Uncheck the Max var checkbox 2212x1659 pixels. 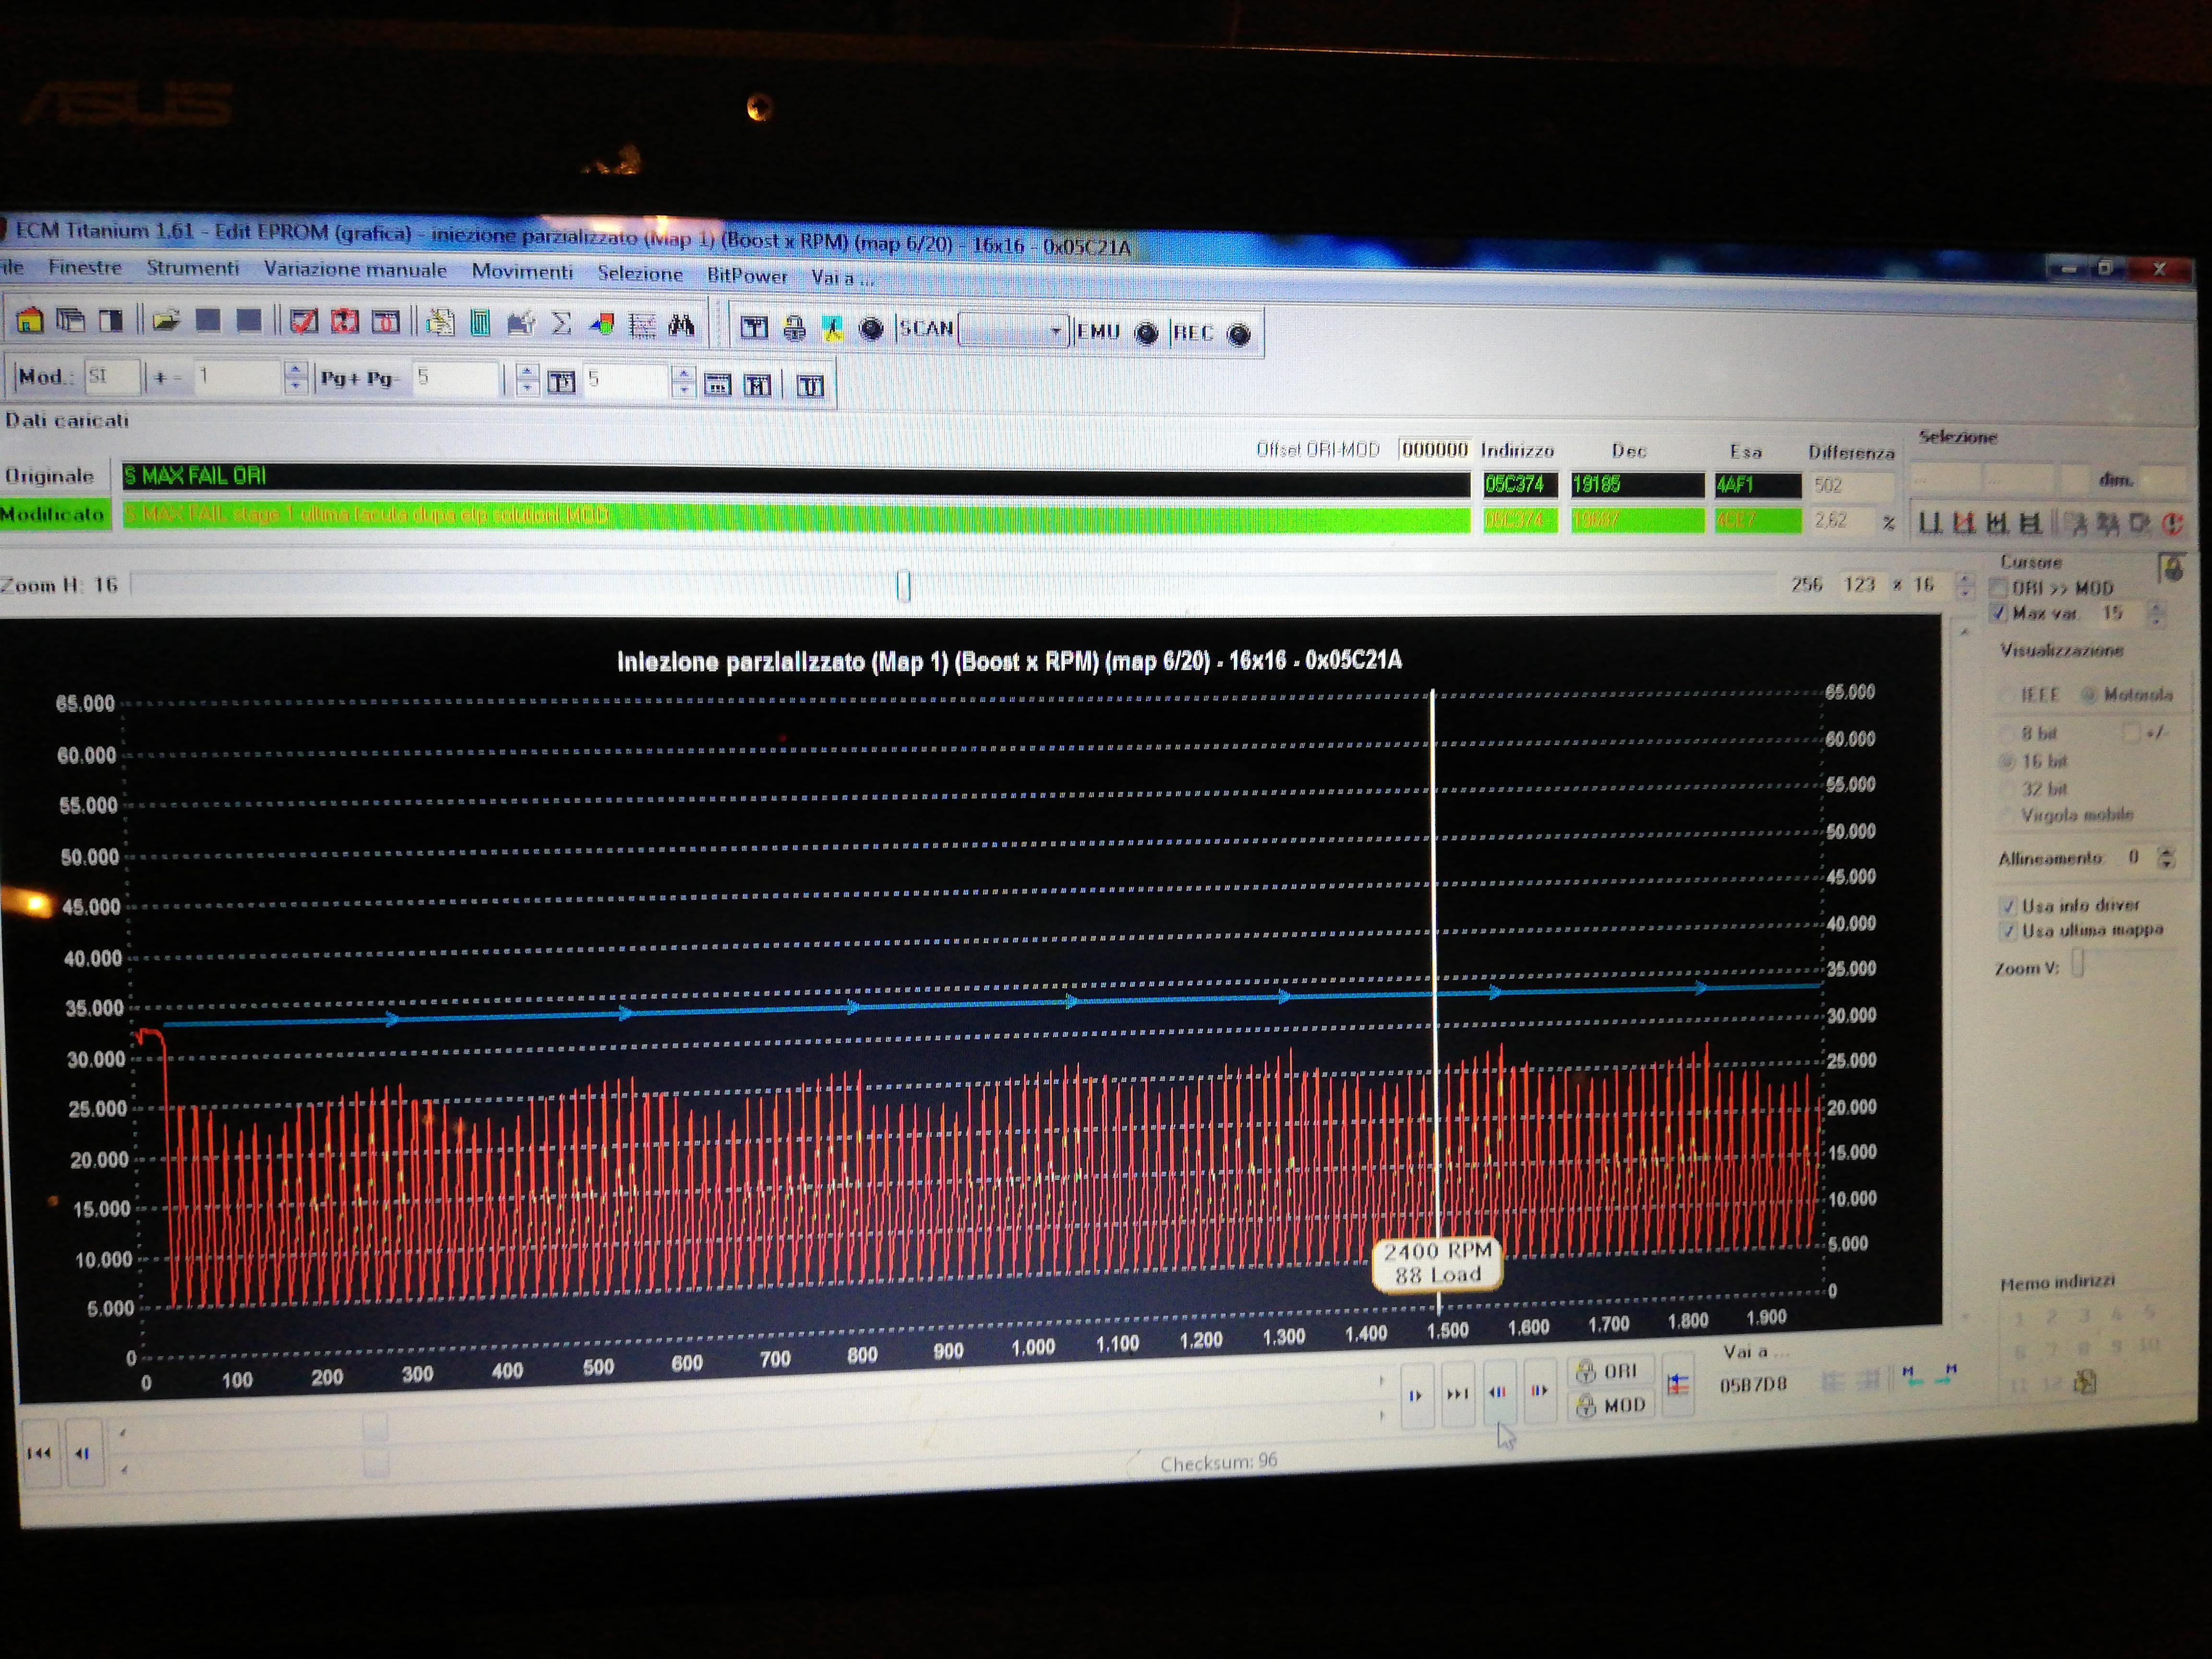pyautogui.click(x=1999, y=612)
